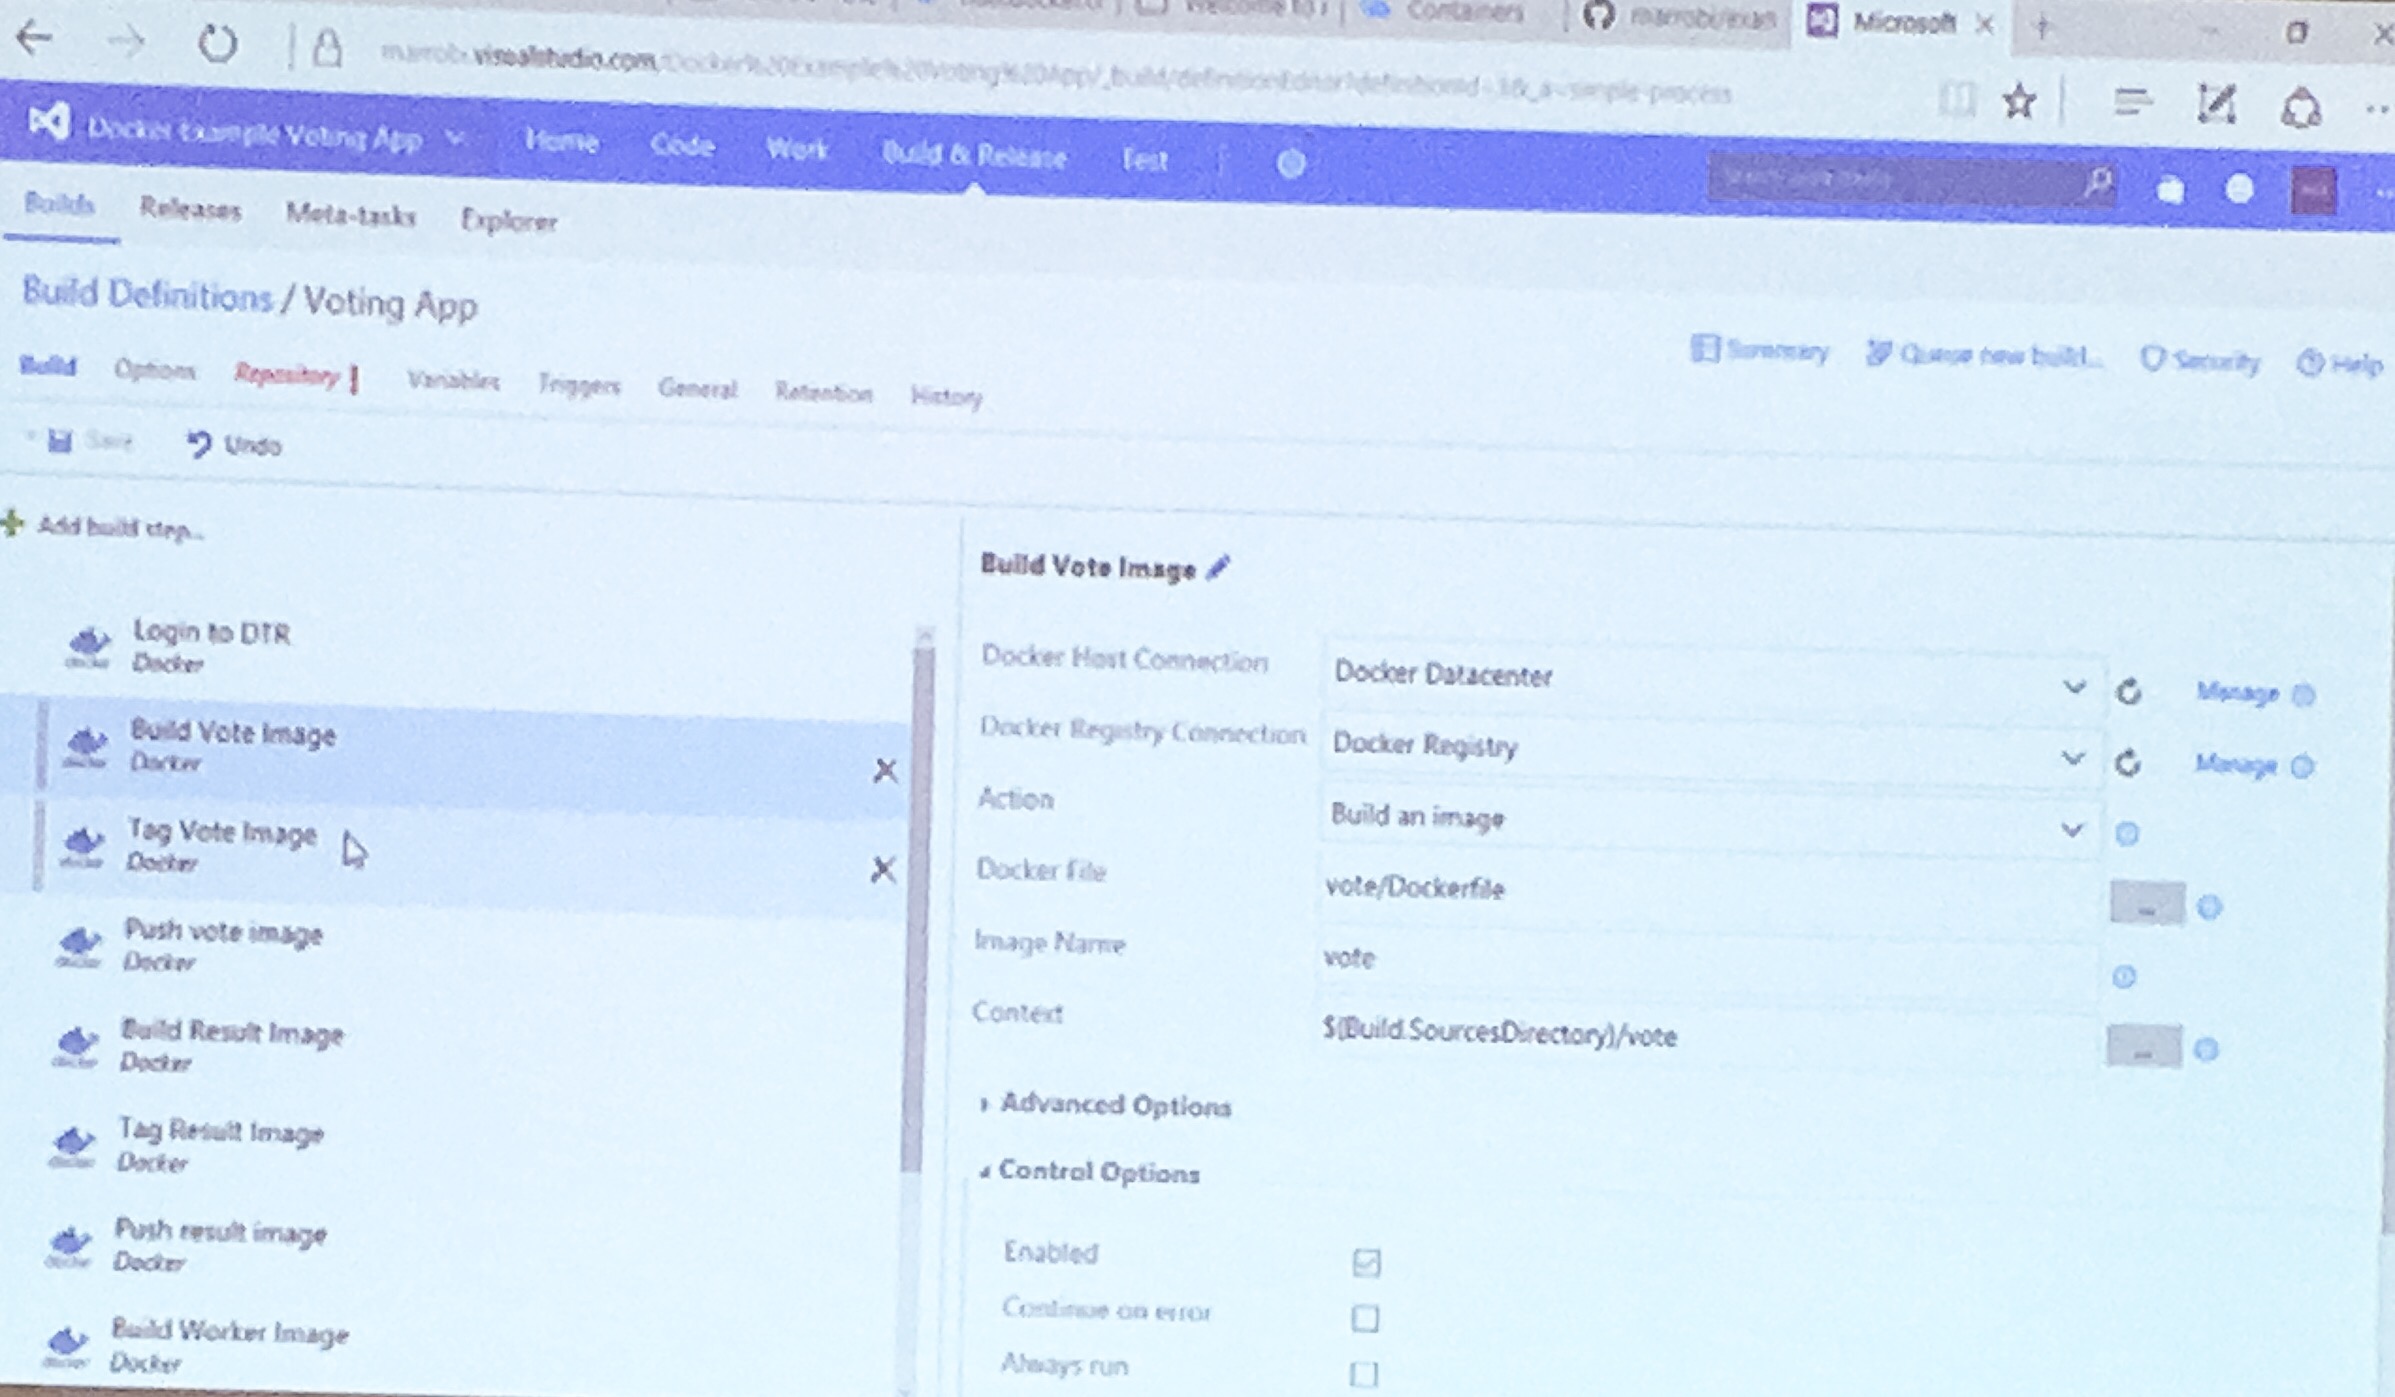Click the Docker icon of Push vote image
Image resolution: width=2395 pixels, height=1397 pixels.
(79, 946)
